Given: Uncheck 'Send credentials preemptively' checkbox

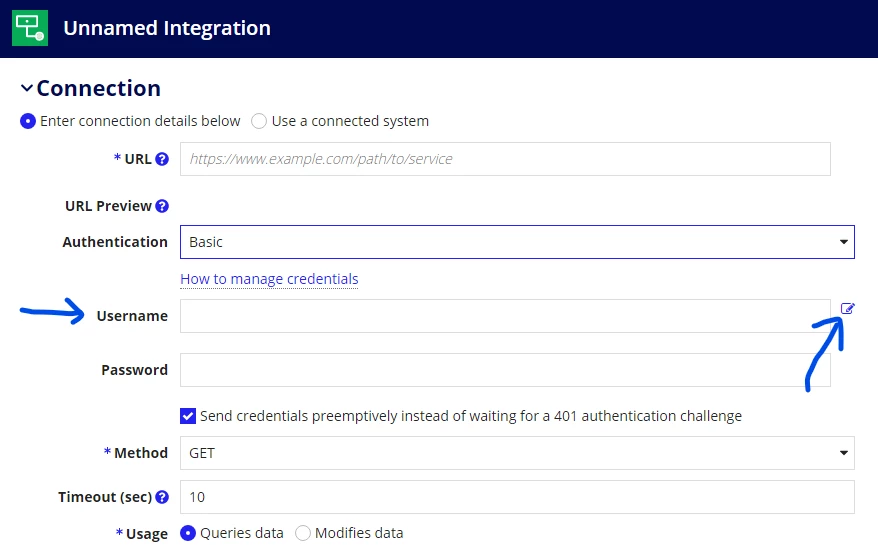Looking at the screenshot, I should point(188,416).
